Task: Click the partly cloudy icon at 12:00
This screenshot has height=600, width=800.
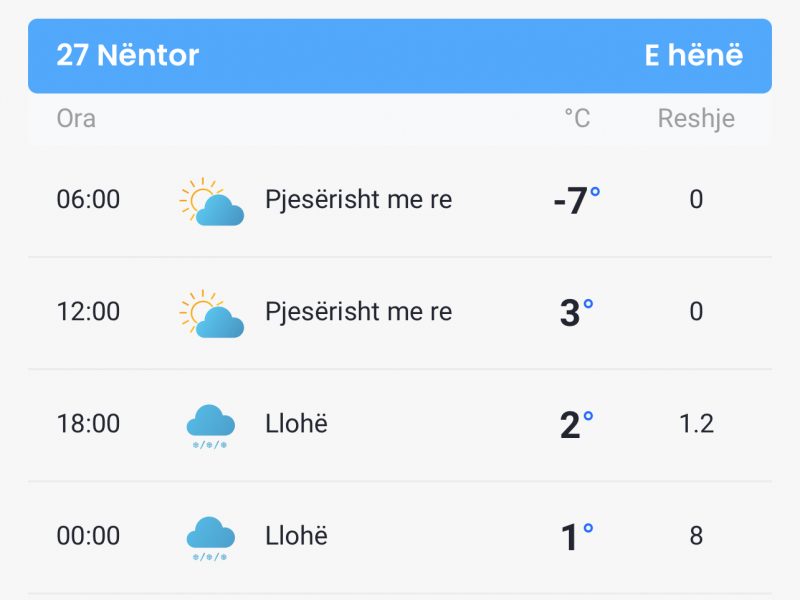Action: pyautogui.click(x=211, y=314)
